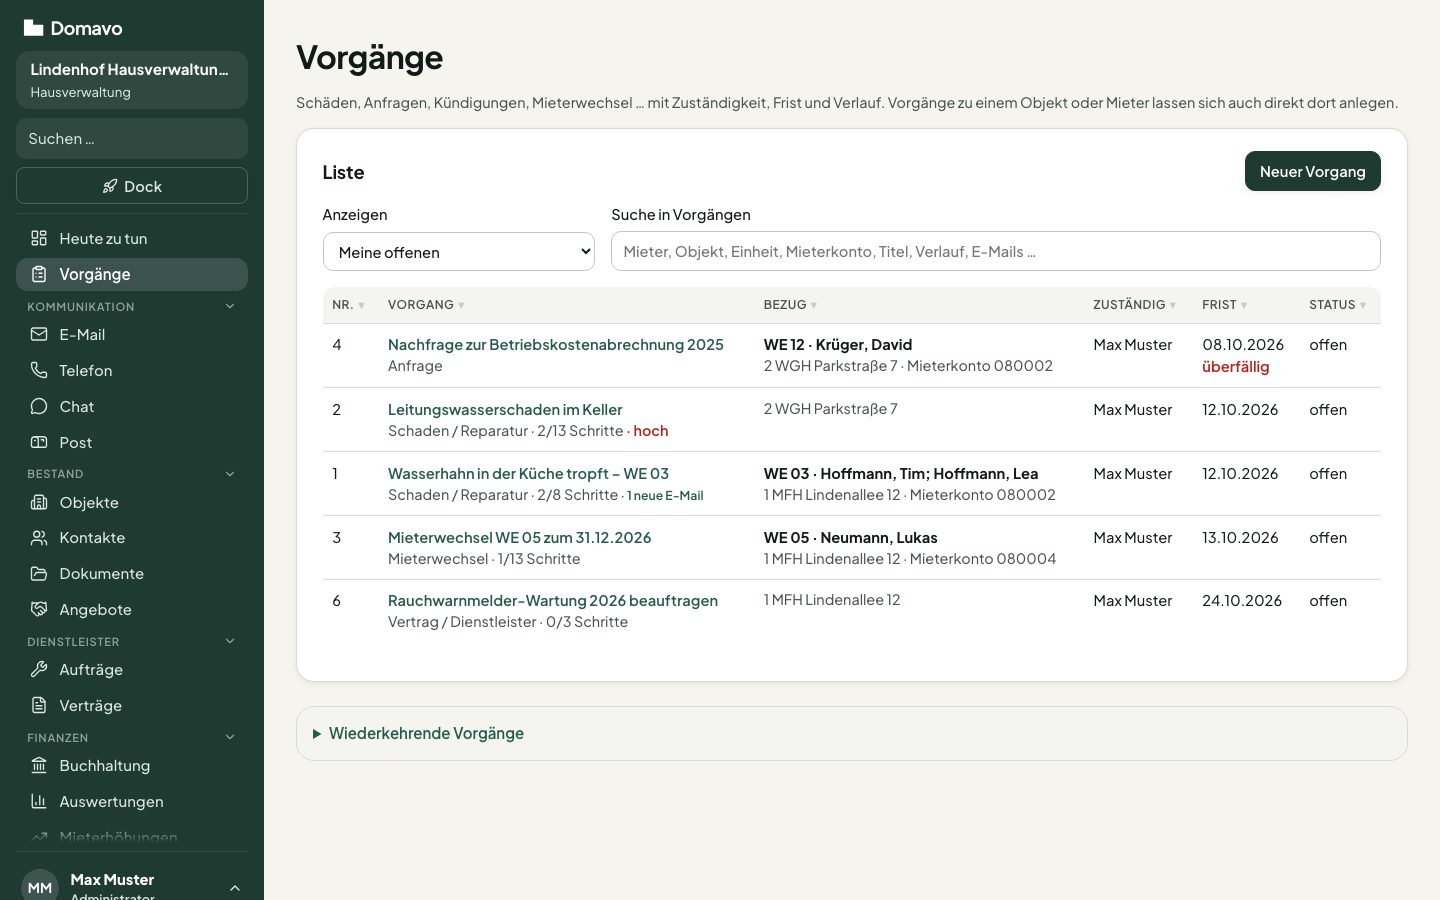Click the Domavo folder logo icon

[33, 28]
